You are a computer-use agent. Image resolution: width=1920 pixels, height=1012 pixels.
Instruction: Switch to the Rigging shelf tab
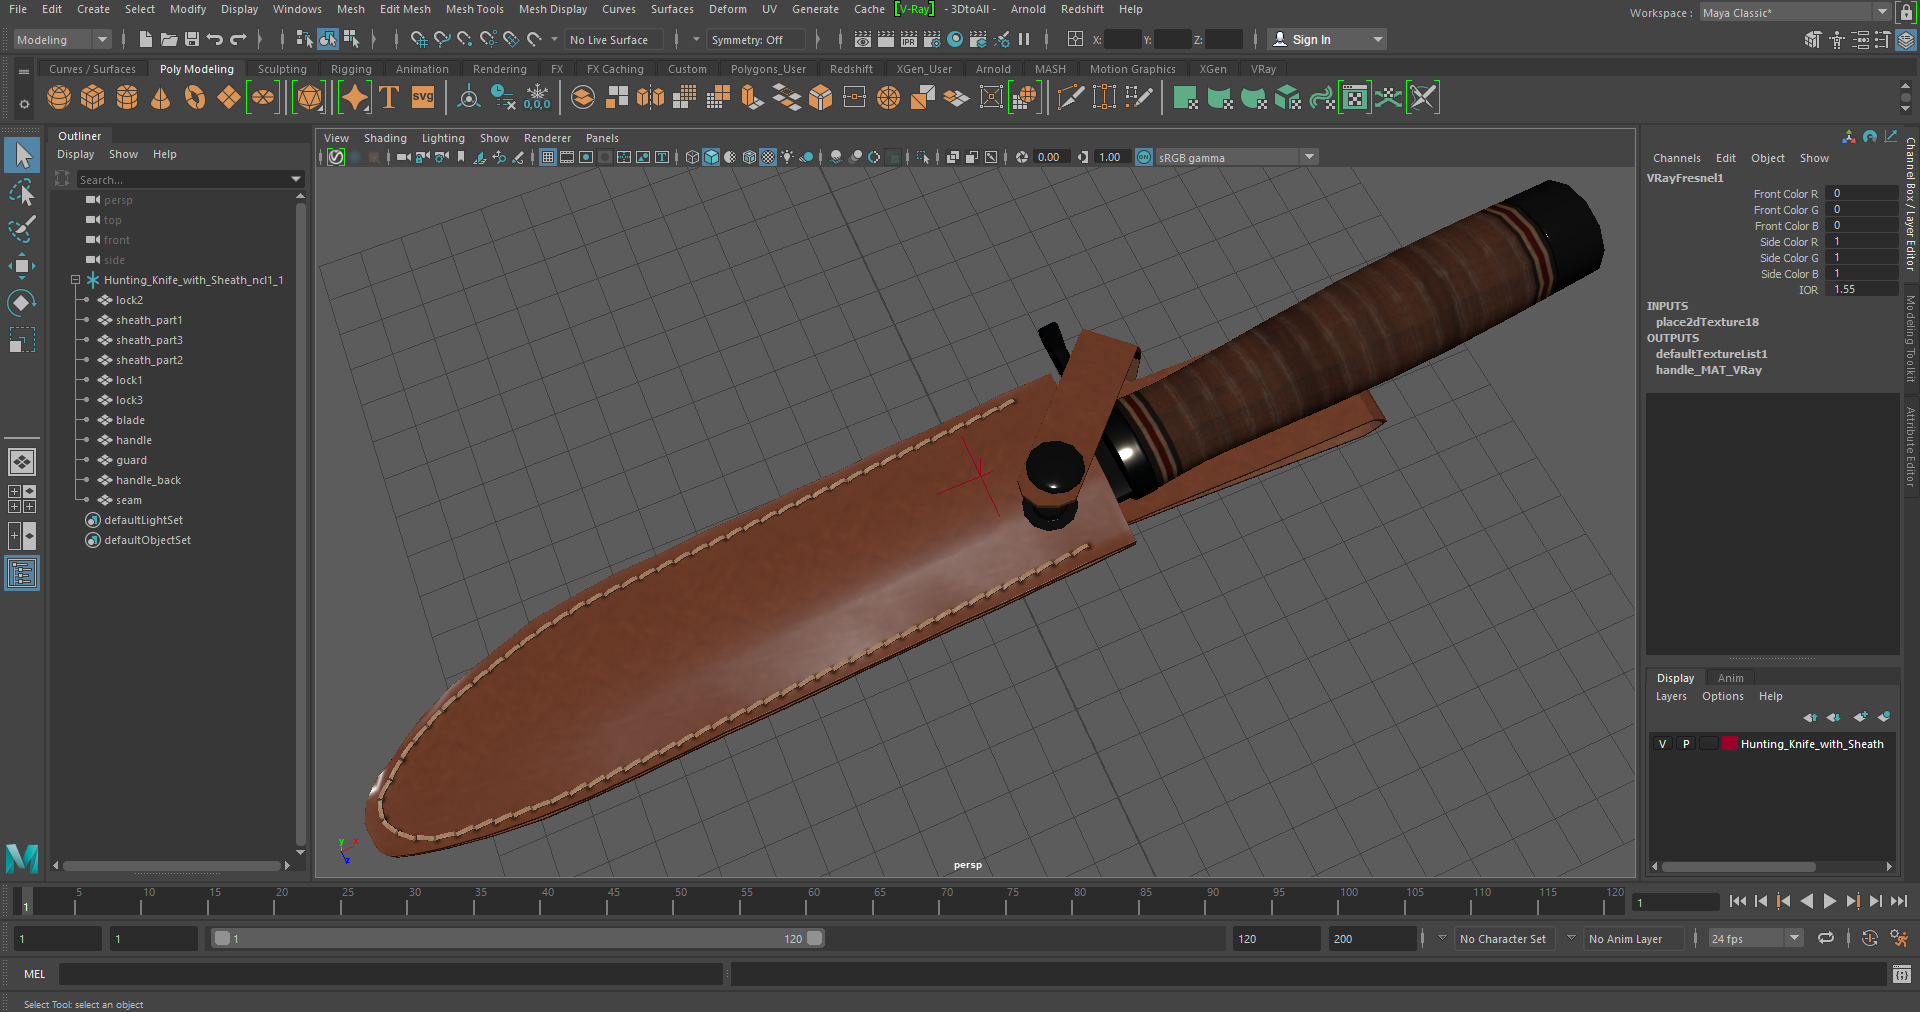pos(351,69)
